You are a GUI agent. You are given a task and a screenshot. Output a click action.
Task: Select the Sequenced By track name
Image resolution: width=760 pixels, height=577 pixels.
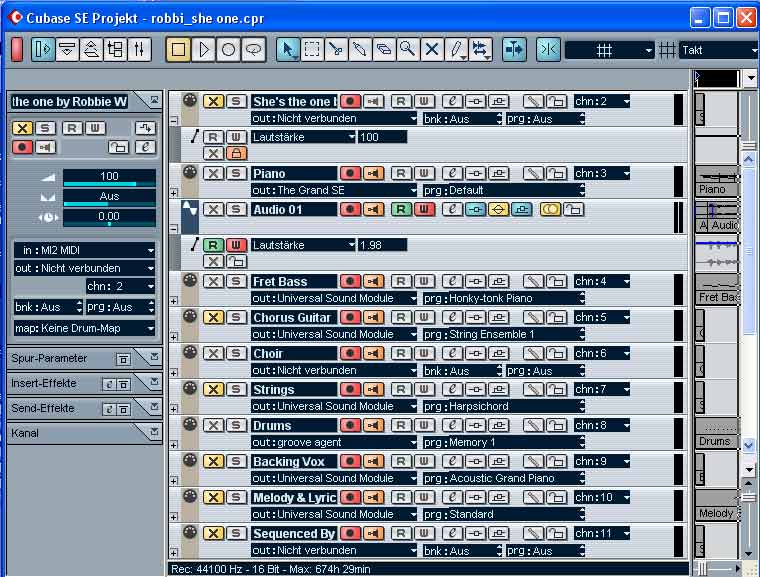click(294, 533)
